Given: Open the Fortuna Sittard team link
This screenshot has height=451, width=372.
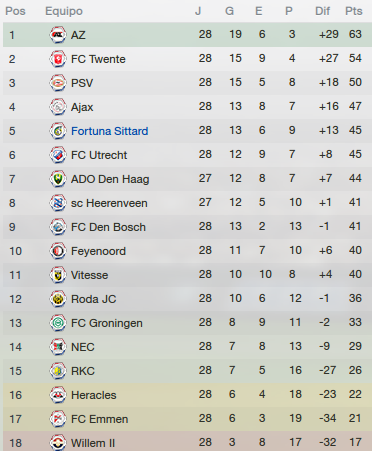Looking at the screenshot, I should tap(110, 131).
